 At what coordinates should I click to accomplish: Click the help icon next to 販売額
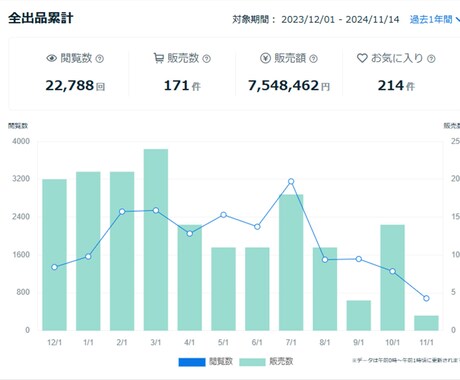point(313,59)
